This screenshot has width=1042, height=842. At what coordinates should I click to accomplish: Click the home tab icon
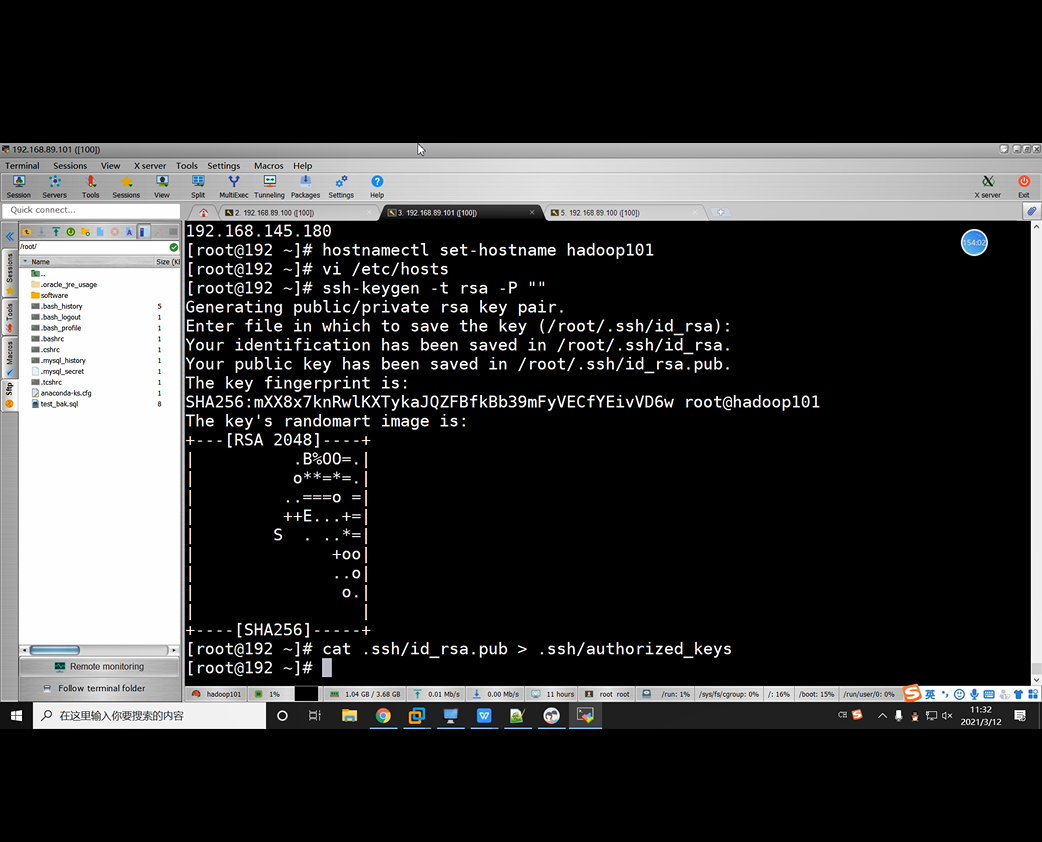pos(203,213)
